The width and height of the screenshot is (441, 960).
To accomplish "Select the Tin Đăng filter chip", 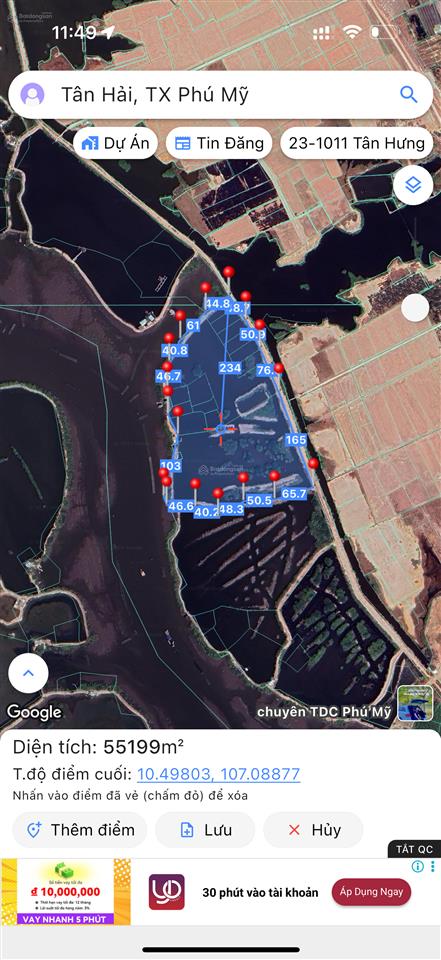I will pyautogui.click(x=219, y=144).
